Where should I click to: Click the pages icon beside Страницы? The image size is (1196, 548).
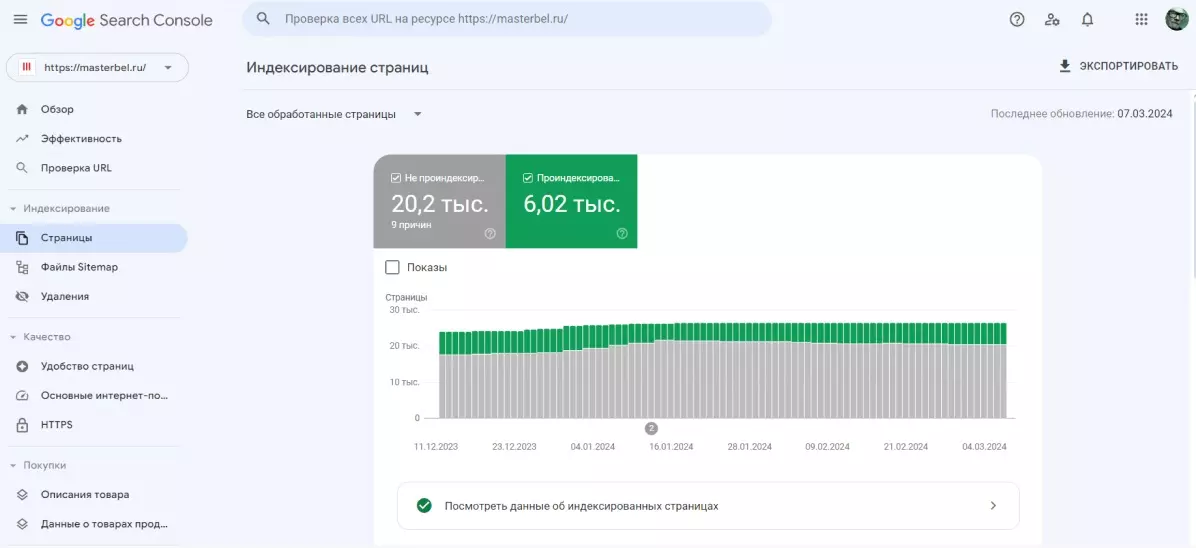tap(22, 238)
